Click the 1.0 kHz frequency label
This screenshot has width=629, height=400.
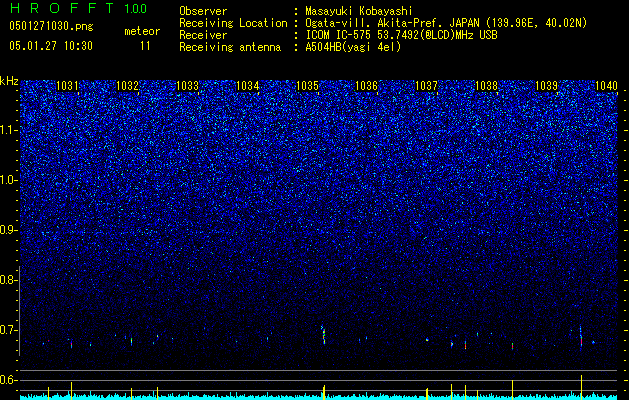pyautogui.click(x=9, y=181)
